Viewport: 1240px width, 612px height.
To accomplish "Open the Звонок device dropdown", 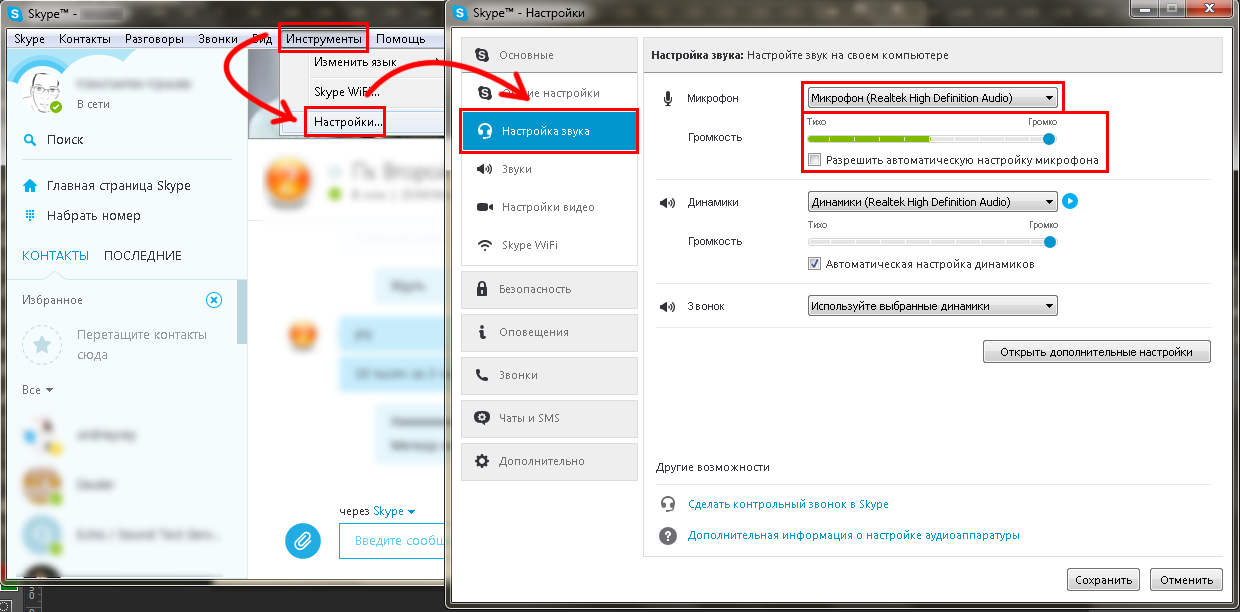I will click(x=932, y=306).
